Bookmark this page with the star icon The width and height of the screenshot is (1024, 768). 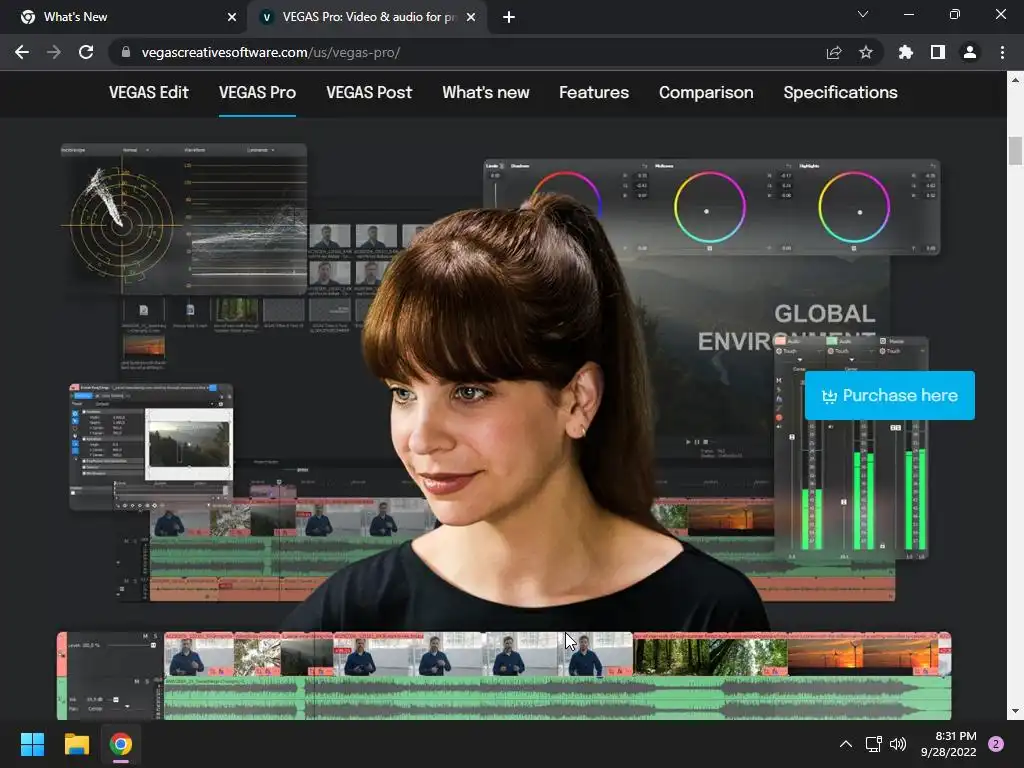[866, 52]
